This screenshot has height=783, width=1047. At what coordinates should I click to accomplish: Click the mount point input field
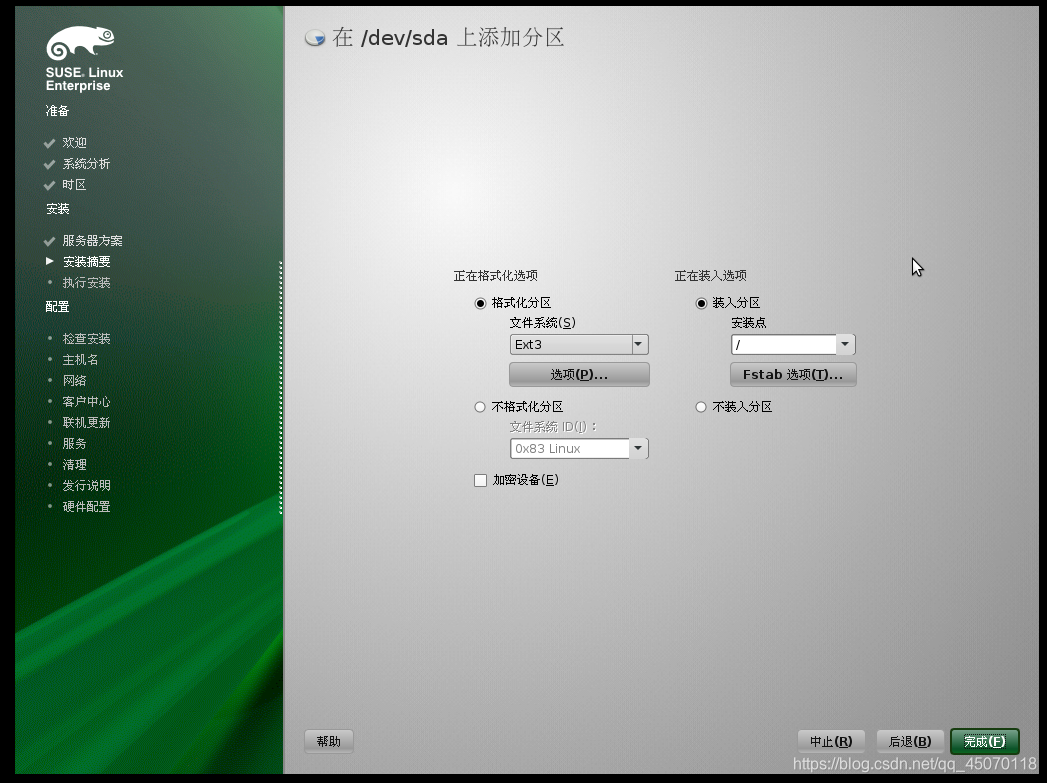[783, 344]
